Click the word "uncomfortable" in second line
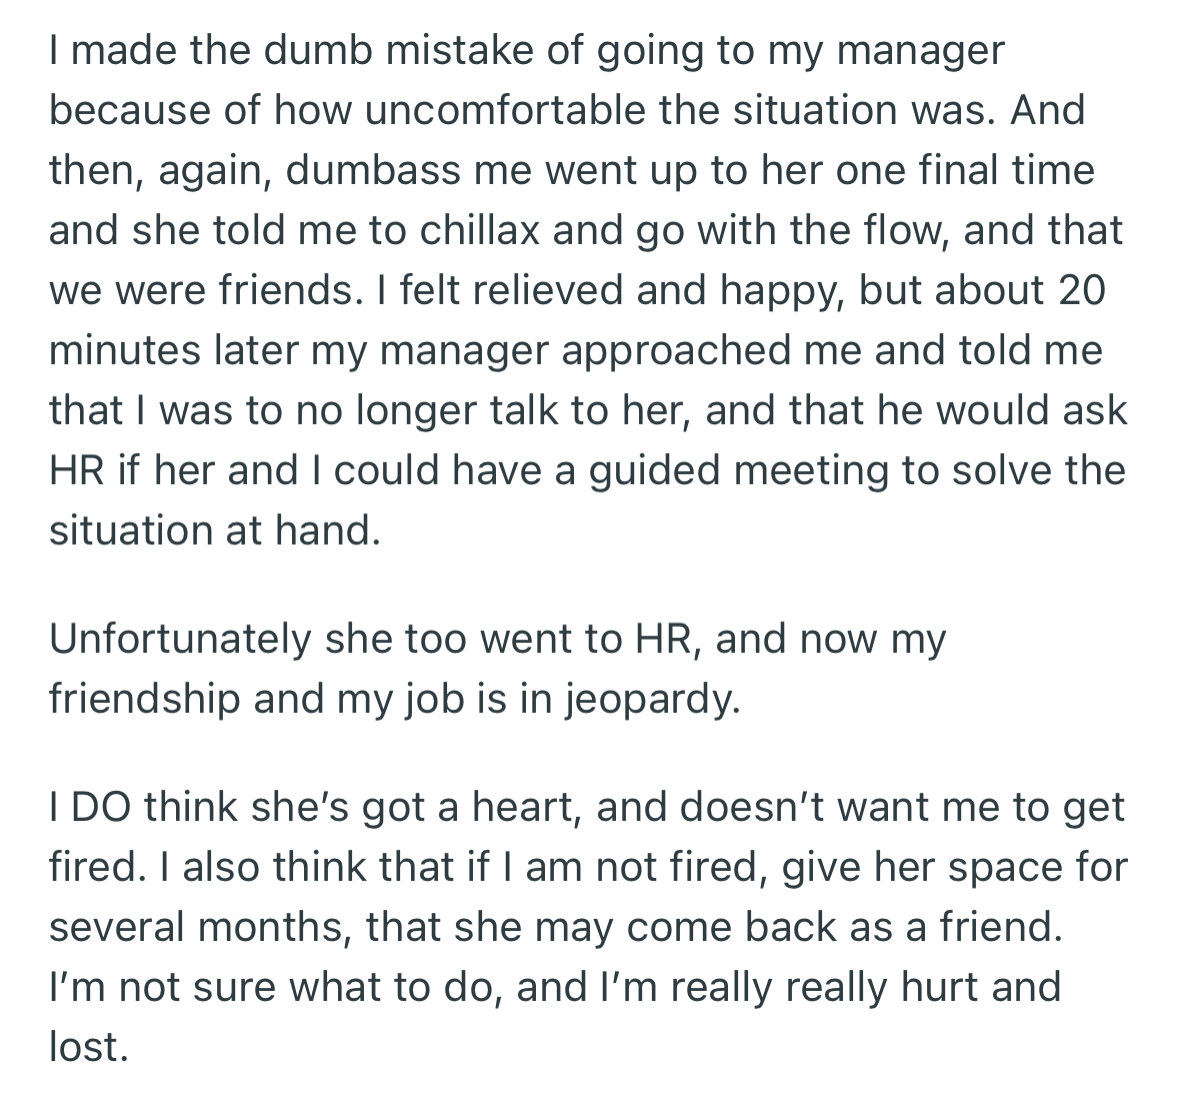Image resolution: width=1179 pixels, height=1110 pixels. tap(505, 111)
